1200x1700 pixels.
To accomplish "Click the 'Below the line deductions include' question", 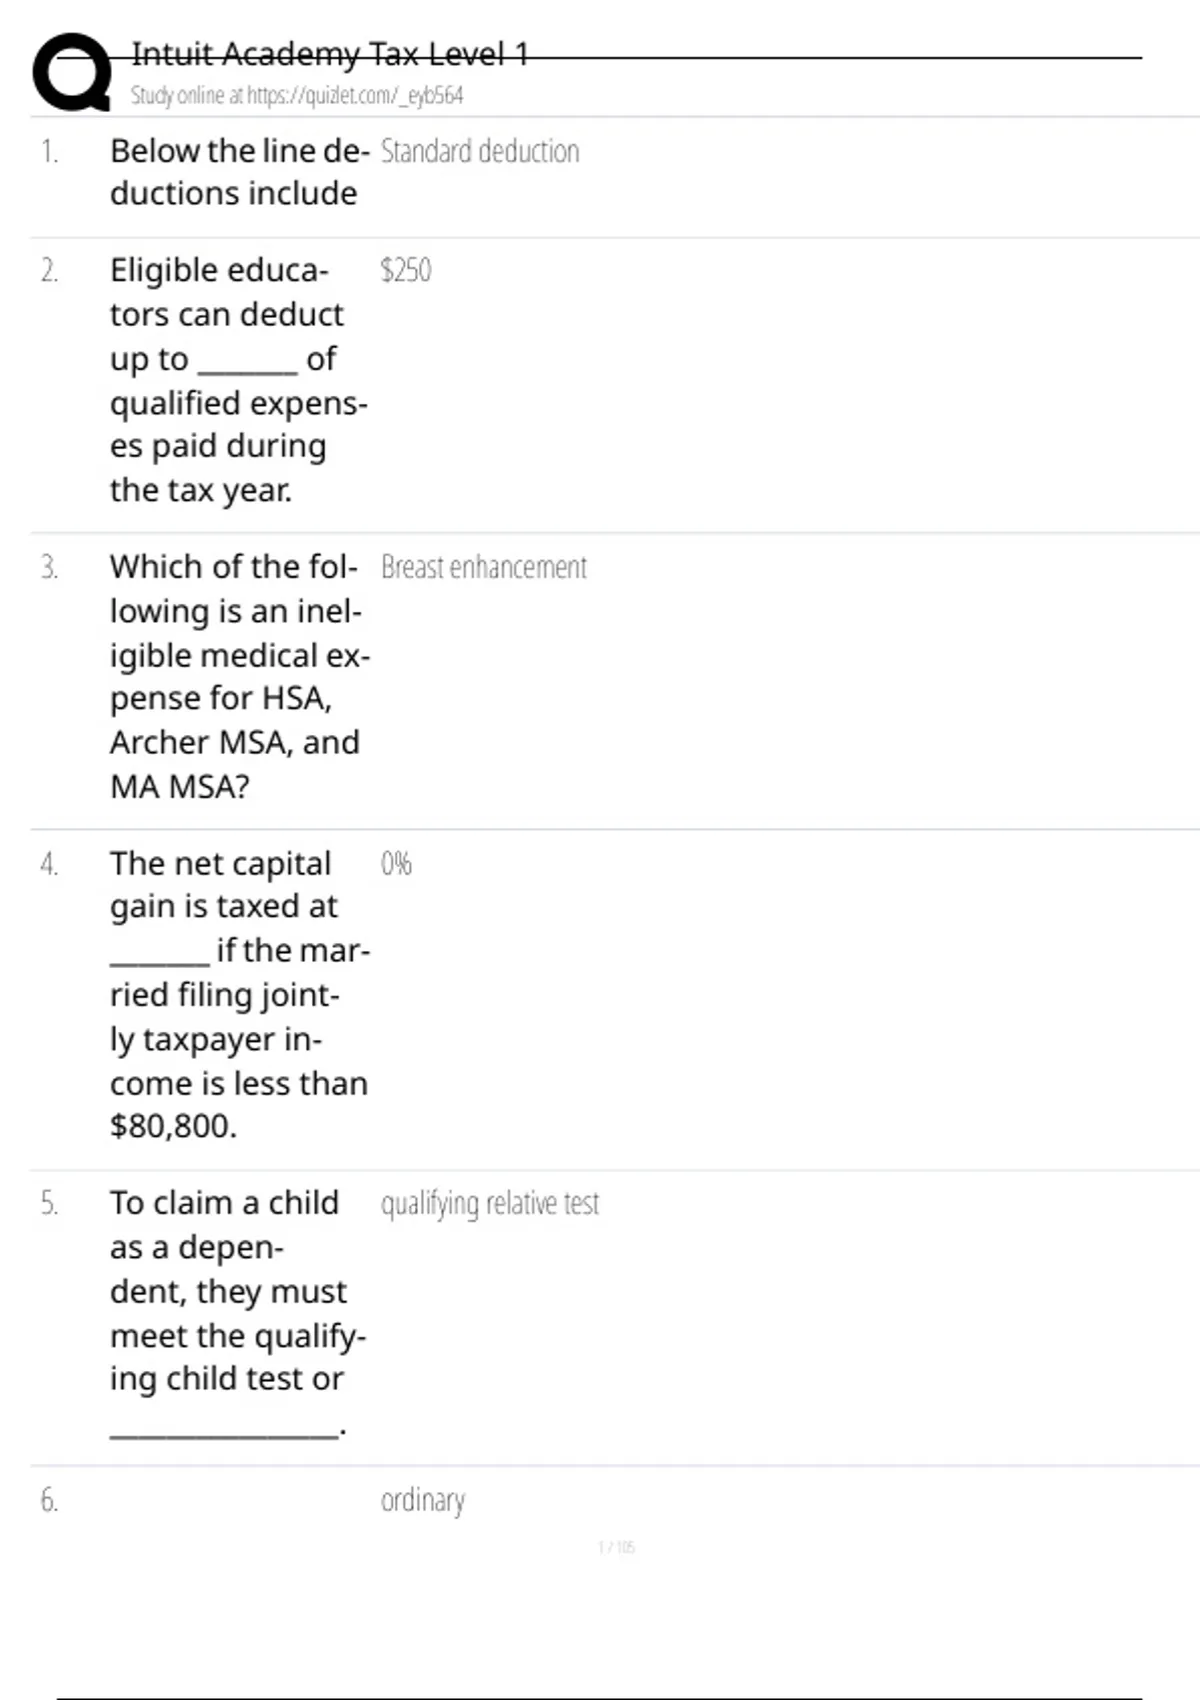I will tap(238, 172).
